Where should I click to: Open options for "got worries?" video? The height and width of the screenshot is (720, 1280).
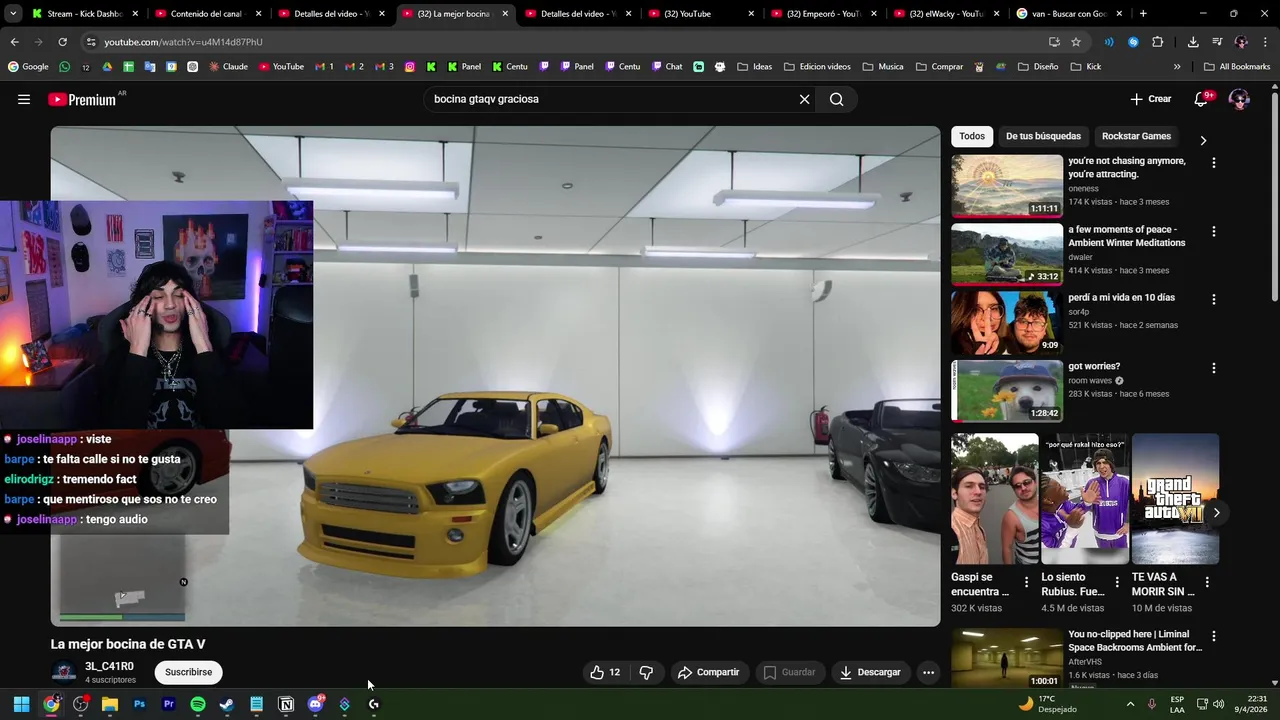click(x=1214, y=368)
